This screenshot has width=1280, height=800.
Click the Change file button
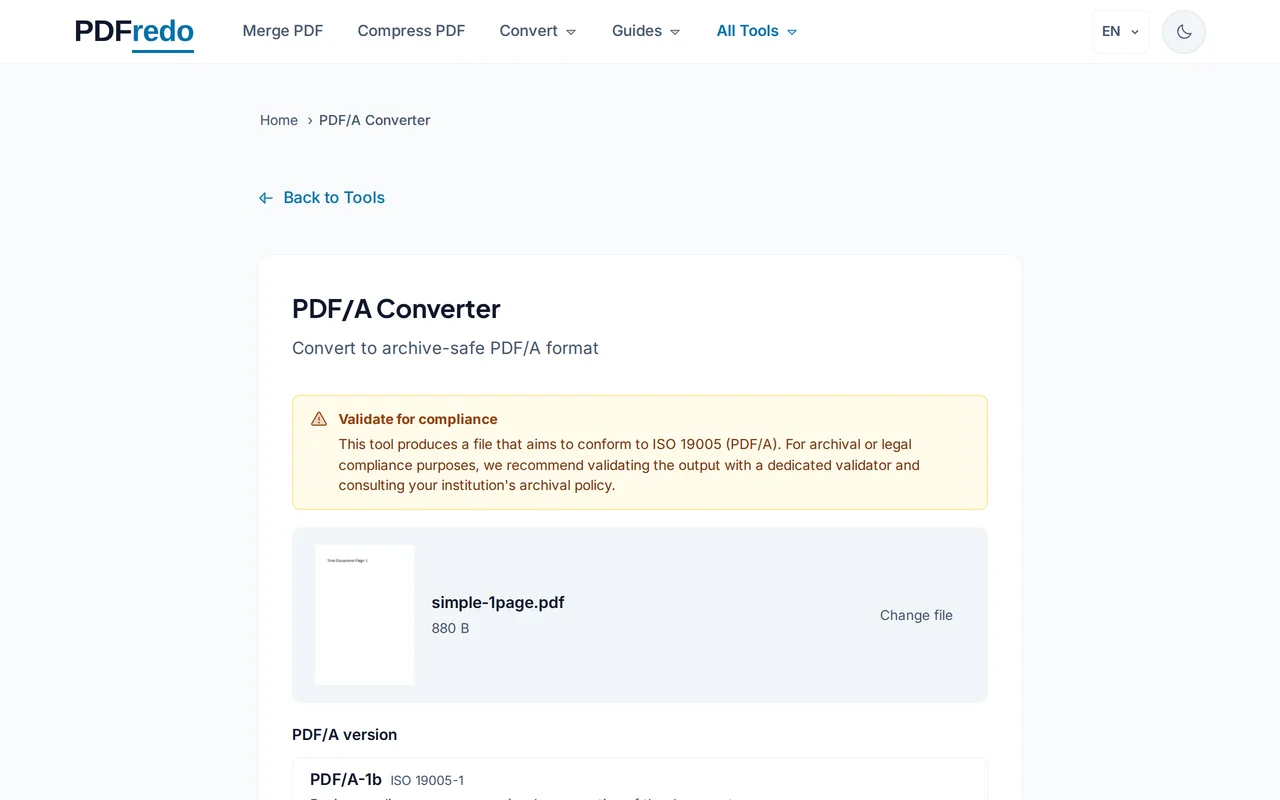coord(916,615)
